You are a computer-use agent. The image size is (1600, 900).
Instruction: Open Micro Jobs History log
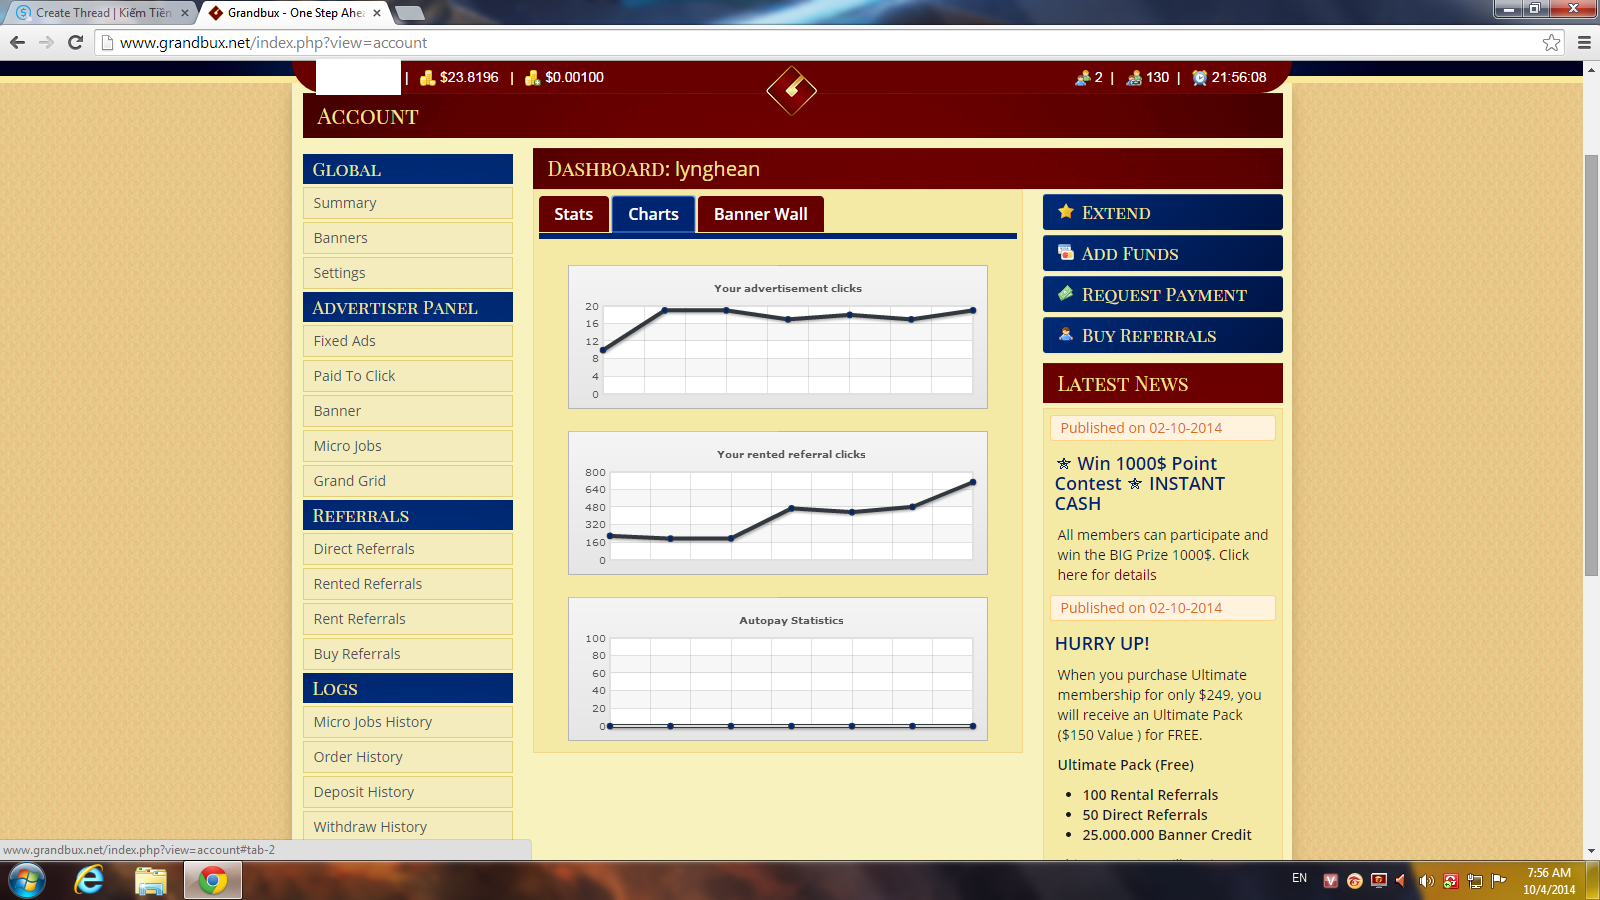point(408,722)
